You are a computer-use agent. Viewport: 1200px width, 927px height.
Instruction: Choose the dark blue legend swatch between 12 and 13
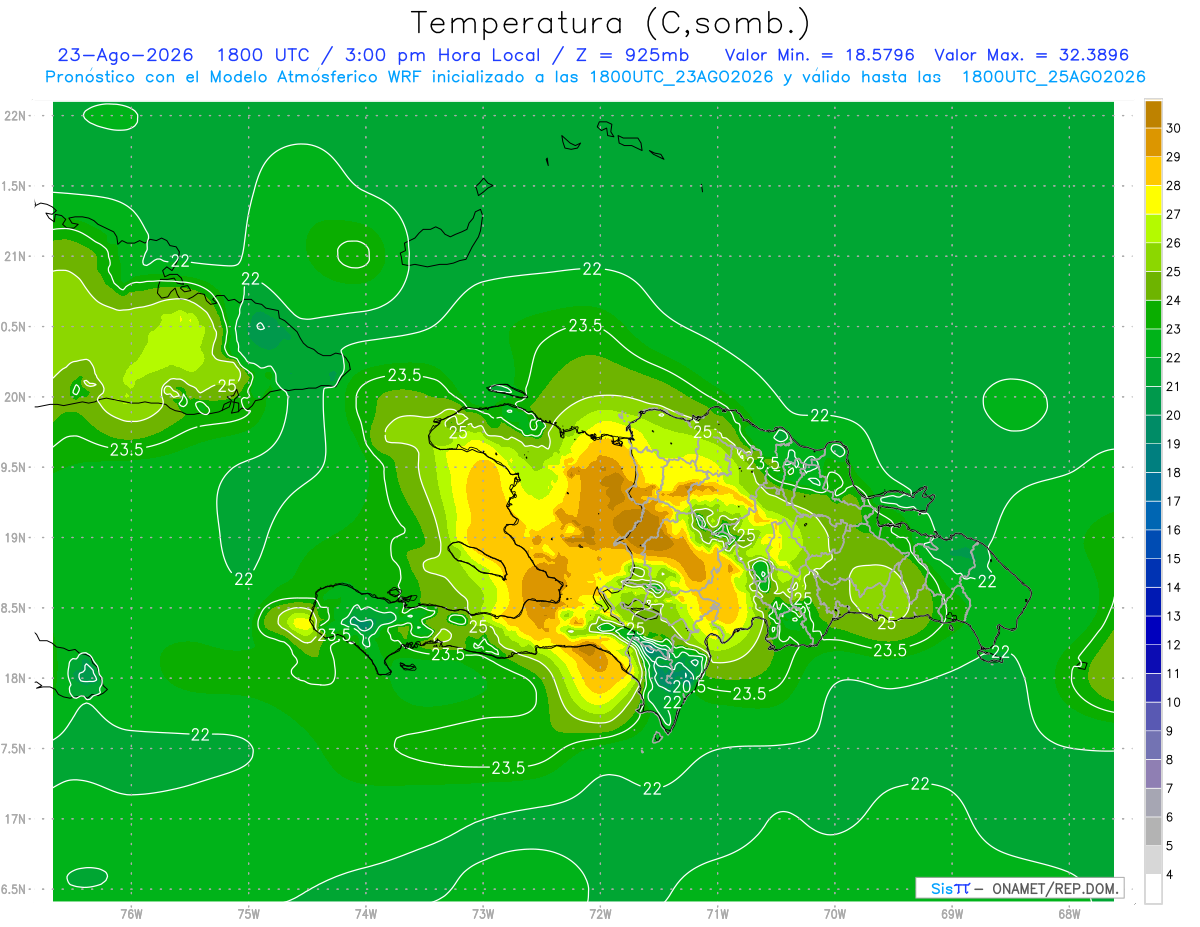click(x=1153, y=631)
